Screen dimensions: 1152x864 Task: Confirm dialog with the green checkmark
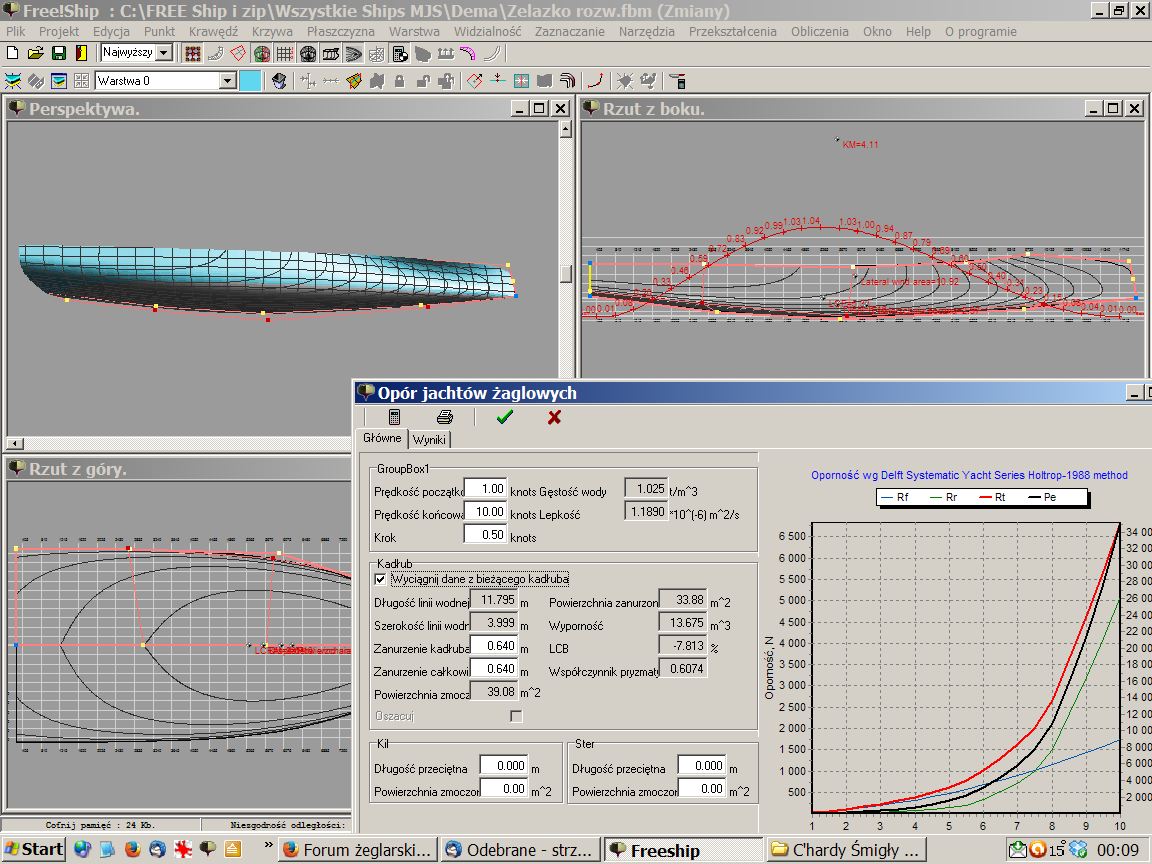click(x=504, y=417)
